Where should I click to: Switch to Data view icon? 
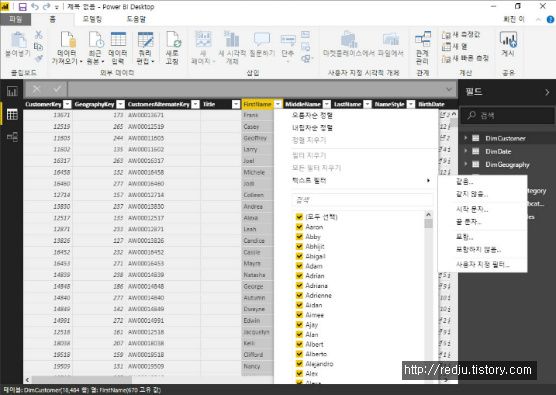(x=12, y=114)
